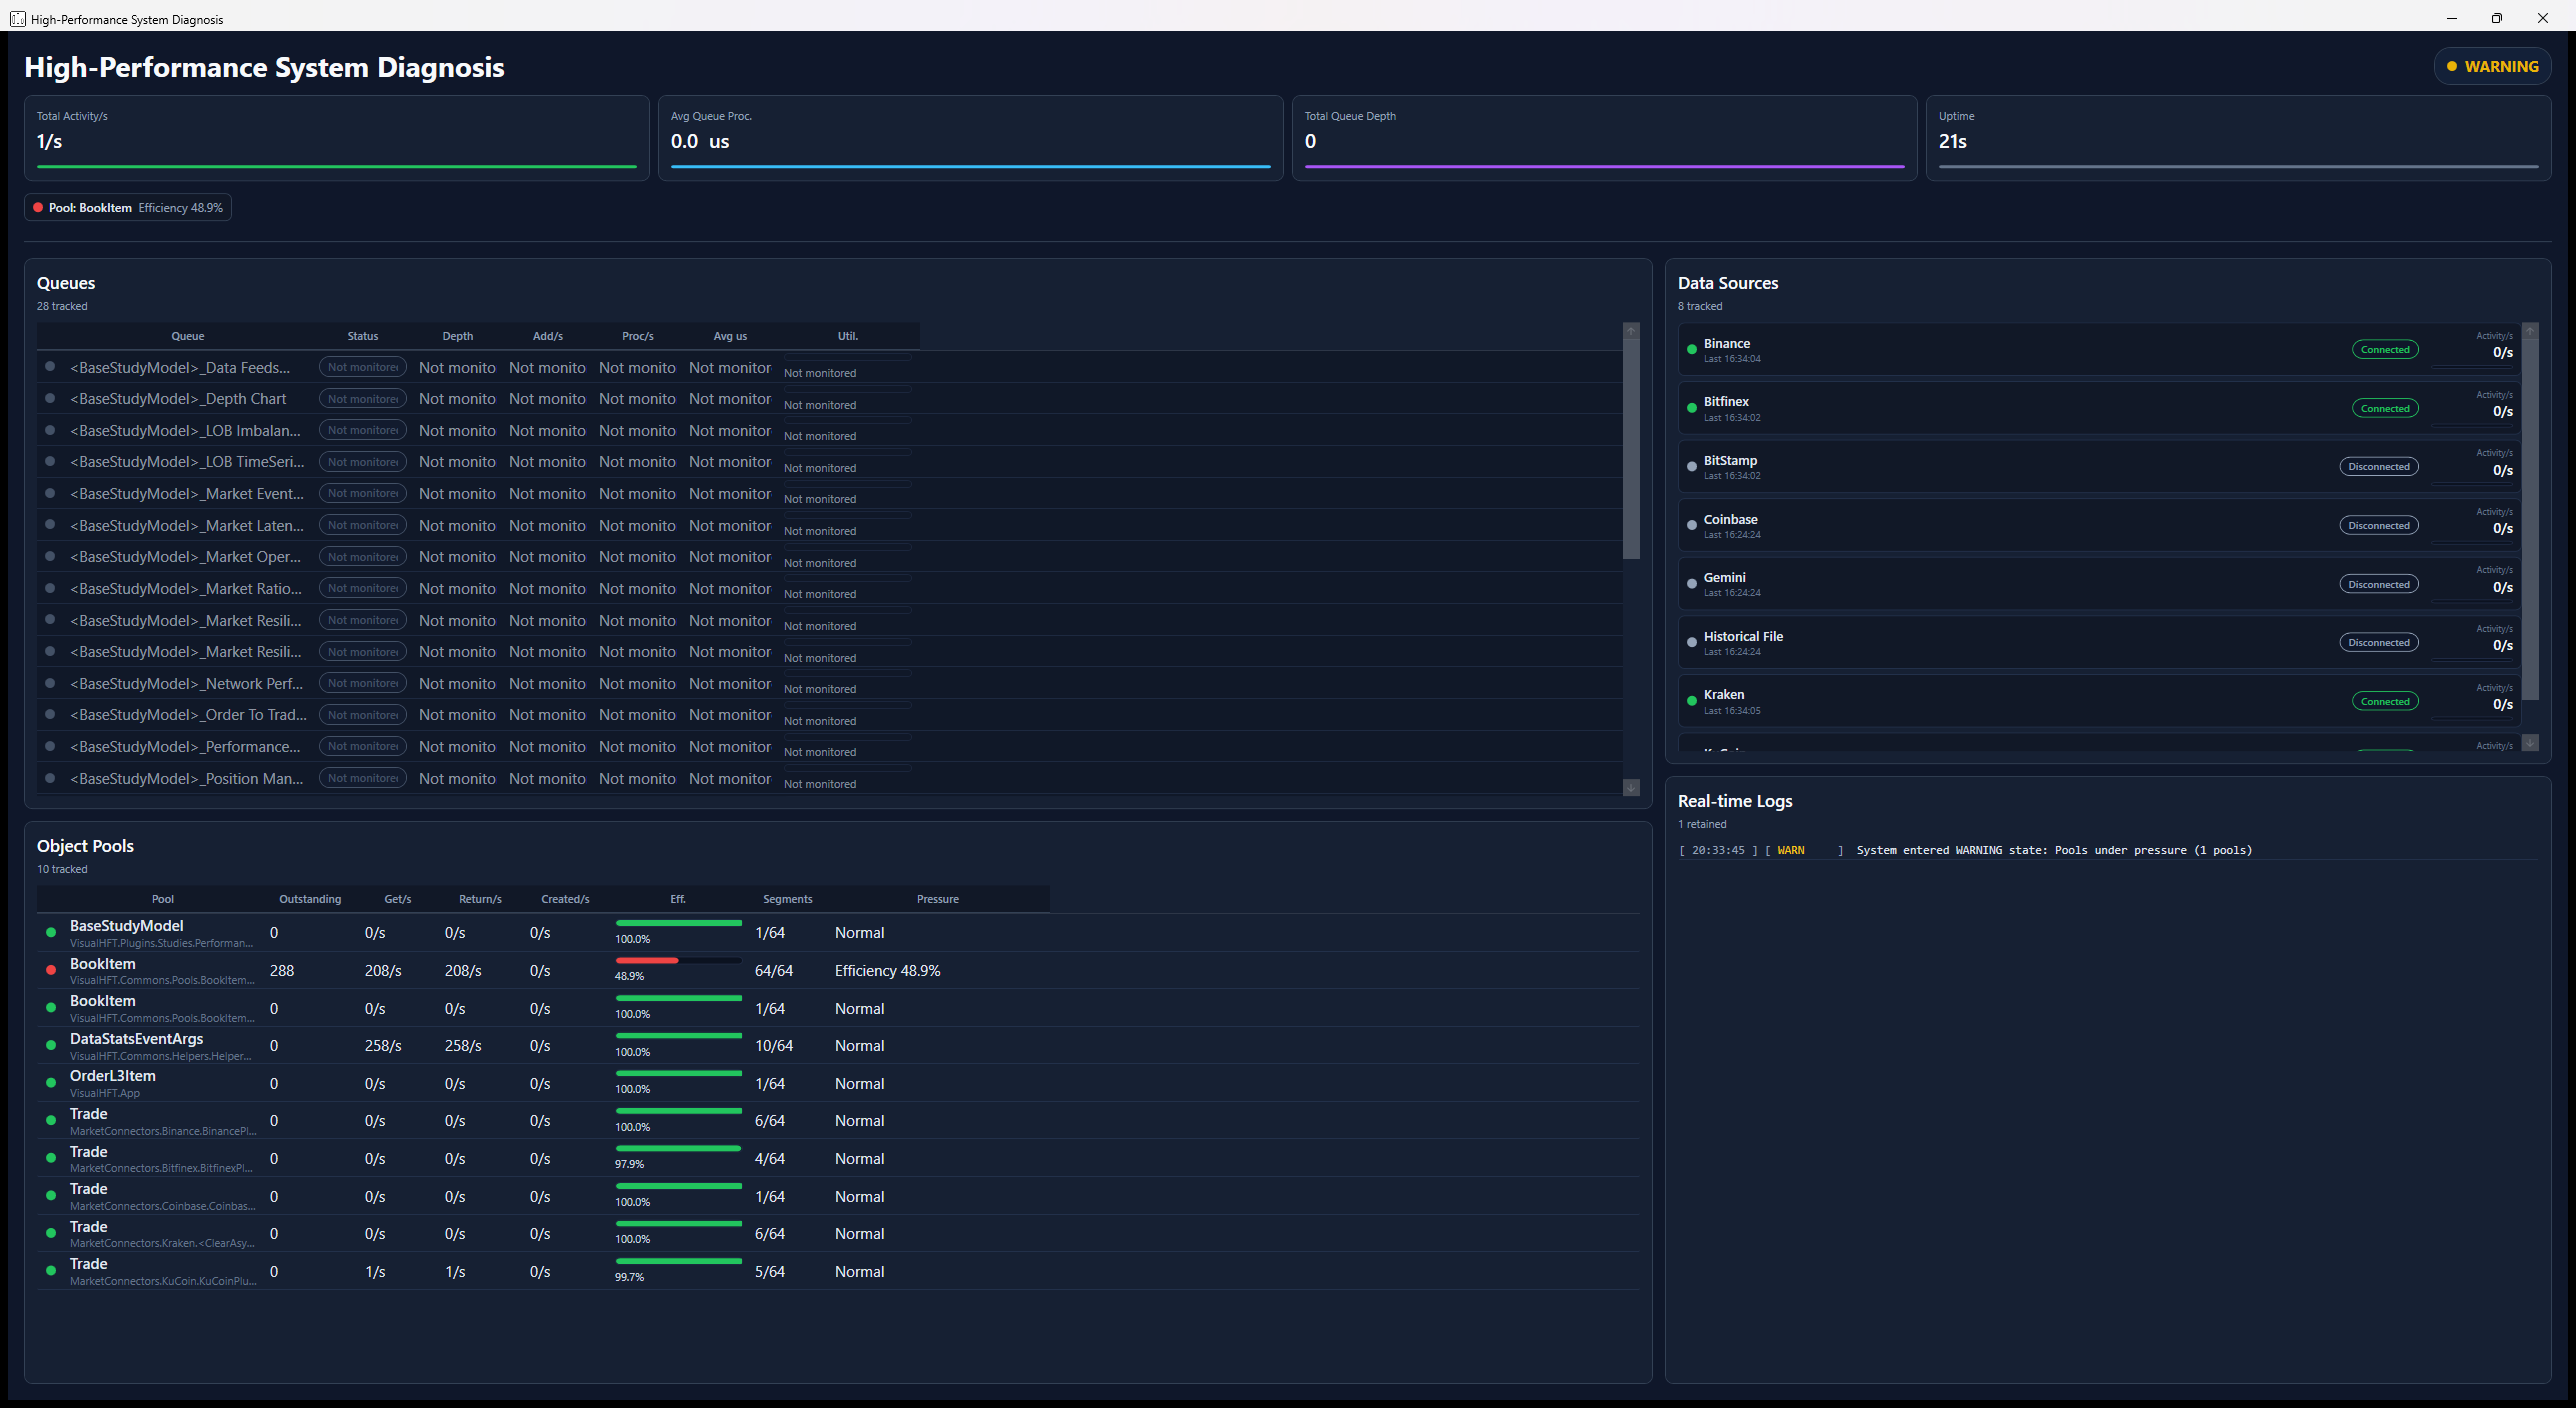Viewport: 2576px width, 1408px height.
Task: Click the Queues vertical scrollbar thumb
Action: 1631,450
